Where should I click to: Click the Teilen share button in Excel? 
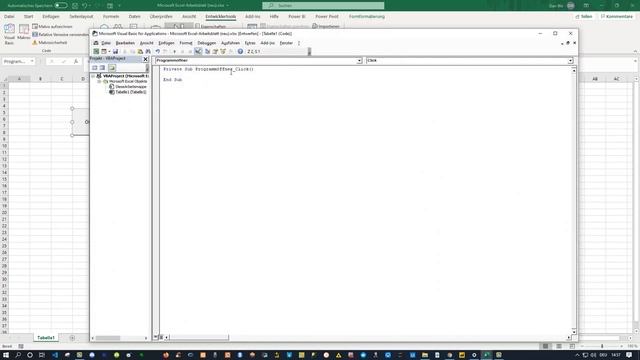(x=584, y=17)
